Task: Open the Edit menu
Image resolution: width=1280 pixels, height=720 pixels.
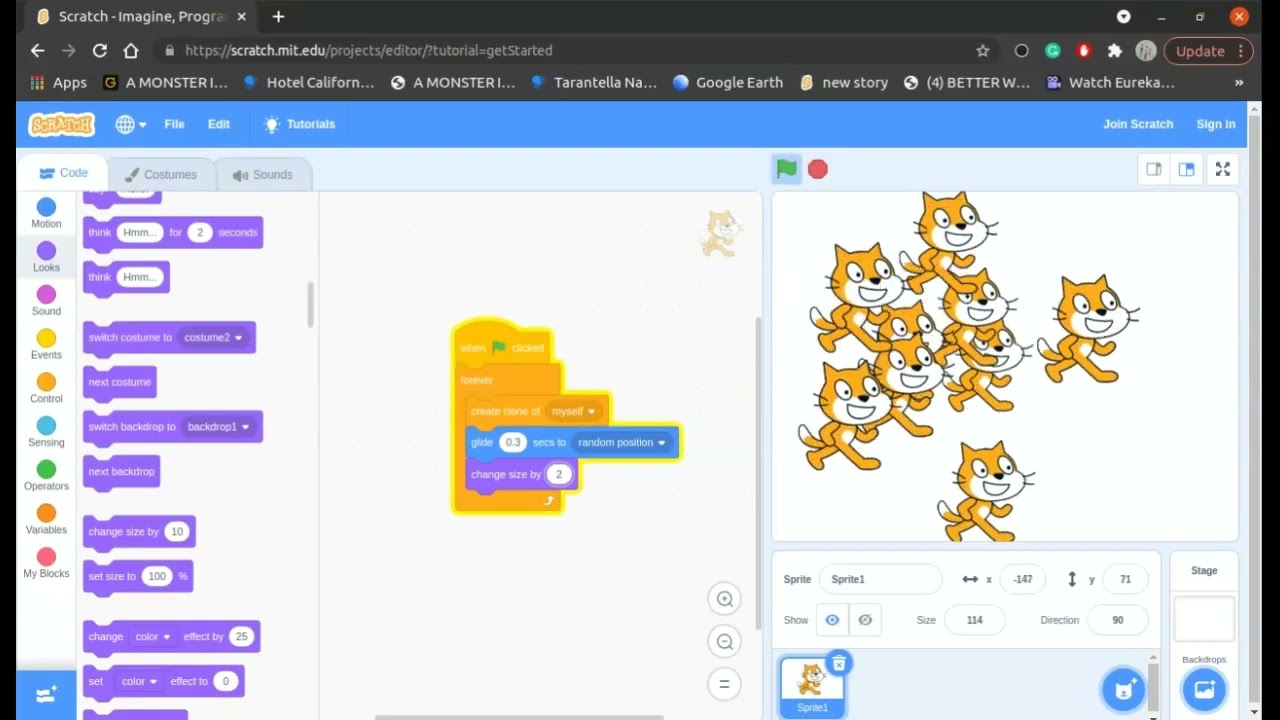Action: point(219,124)
